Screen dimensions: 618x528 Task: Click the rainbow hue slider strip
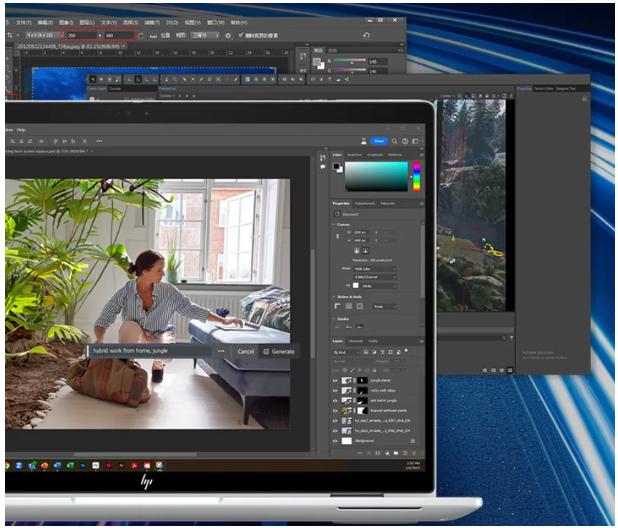pyautogui.click(x=416, y=176)
